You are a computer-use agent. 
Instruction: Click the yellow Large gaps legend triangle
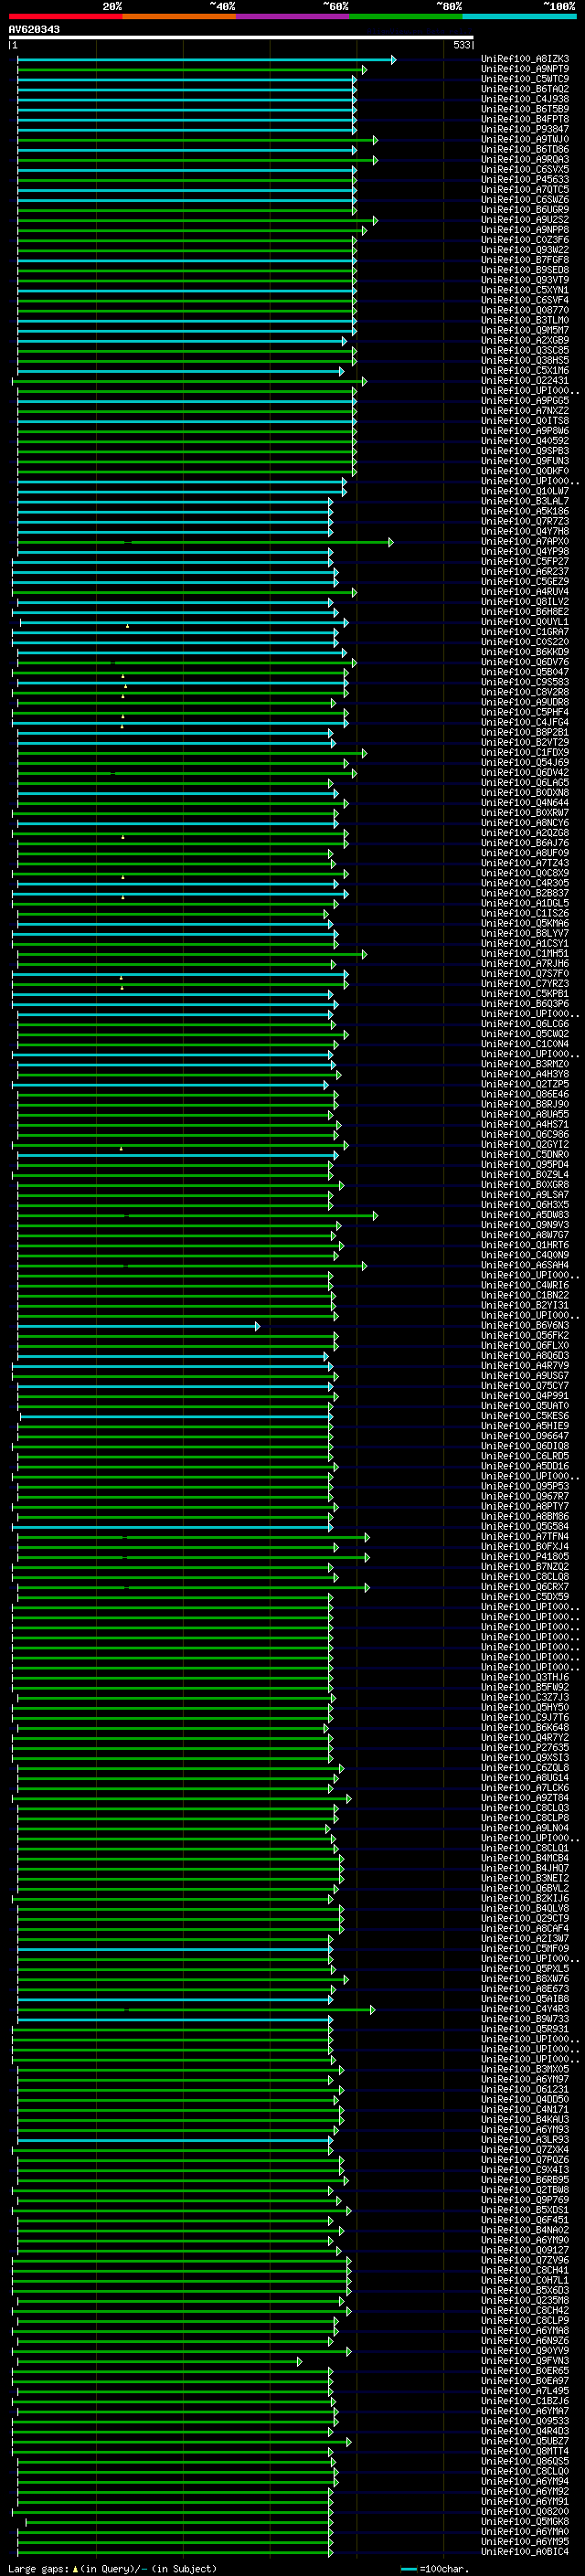point(75,2569)
